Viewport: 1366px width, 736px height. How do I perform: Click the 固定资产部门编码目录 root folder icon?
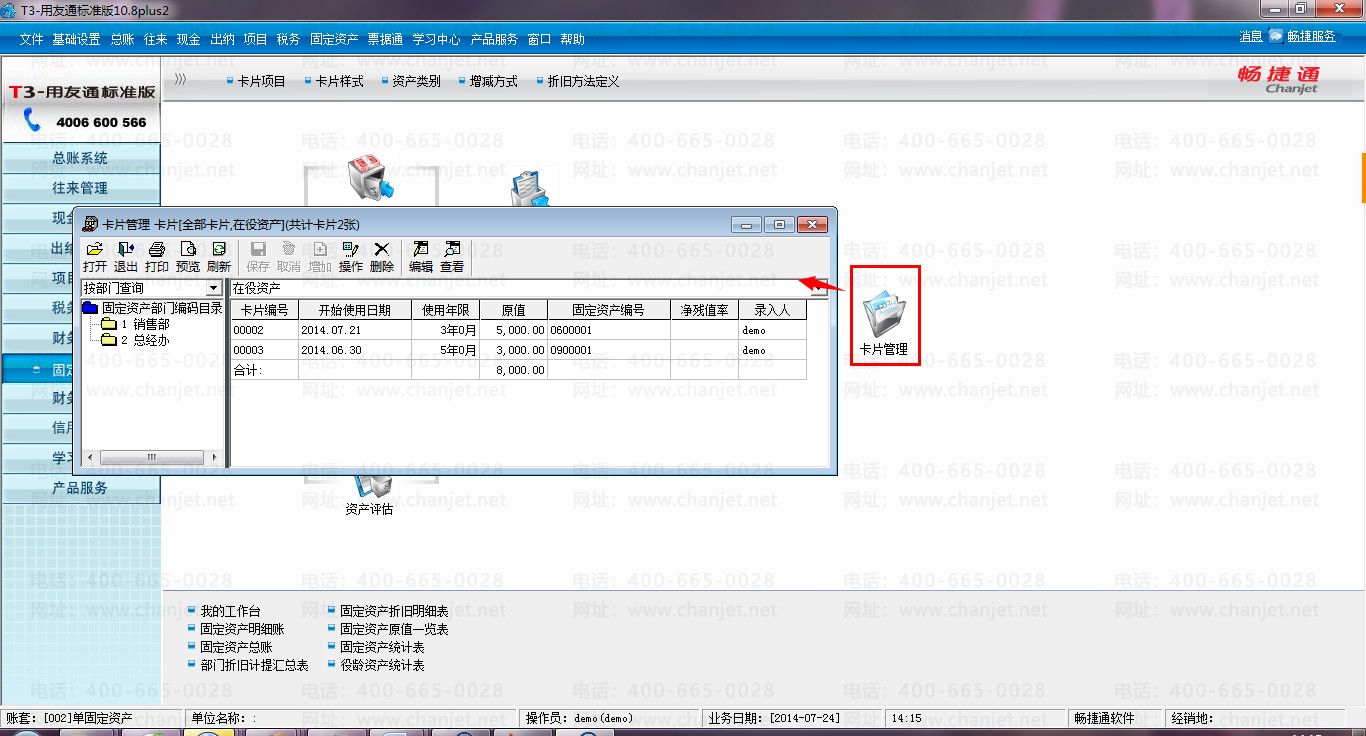coord(90,308)
